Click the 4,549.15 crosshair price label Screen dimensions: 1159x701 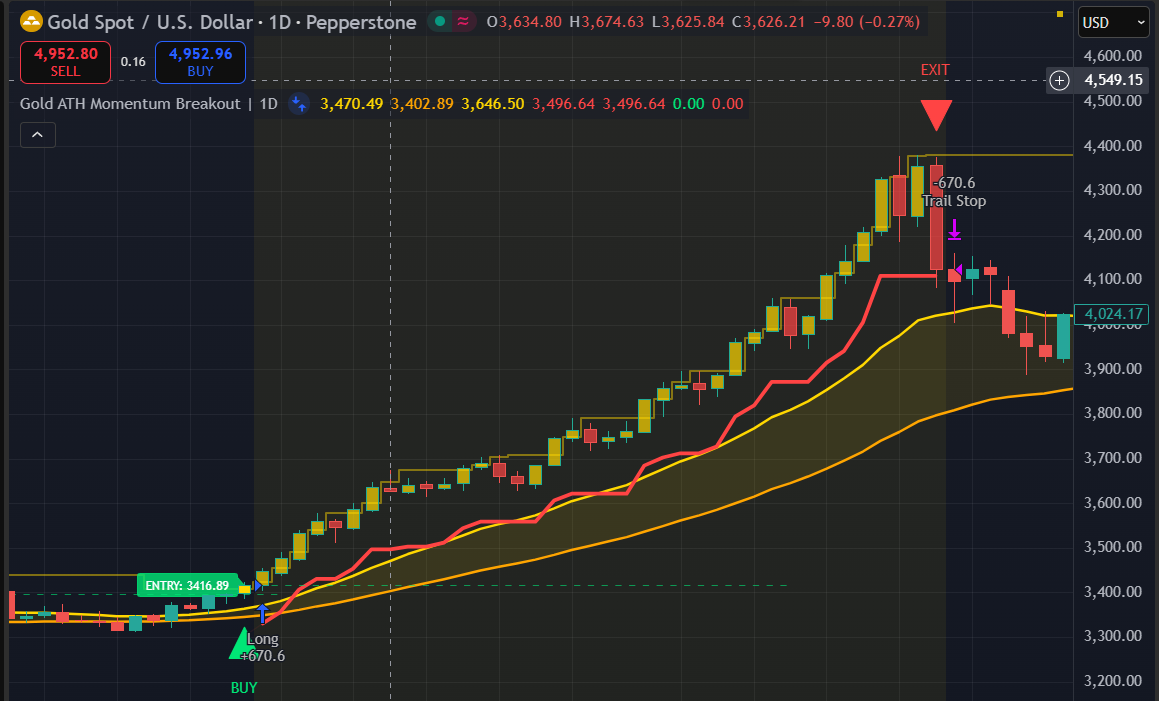coord(1112,80)
